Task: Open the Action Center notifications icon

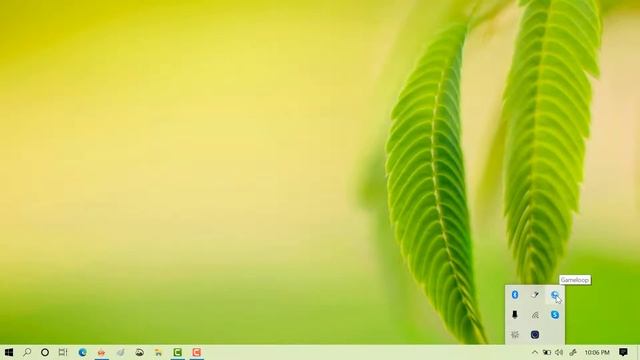Action: (623, 352)
